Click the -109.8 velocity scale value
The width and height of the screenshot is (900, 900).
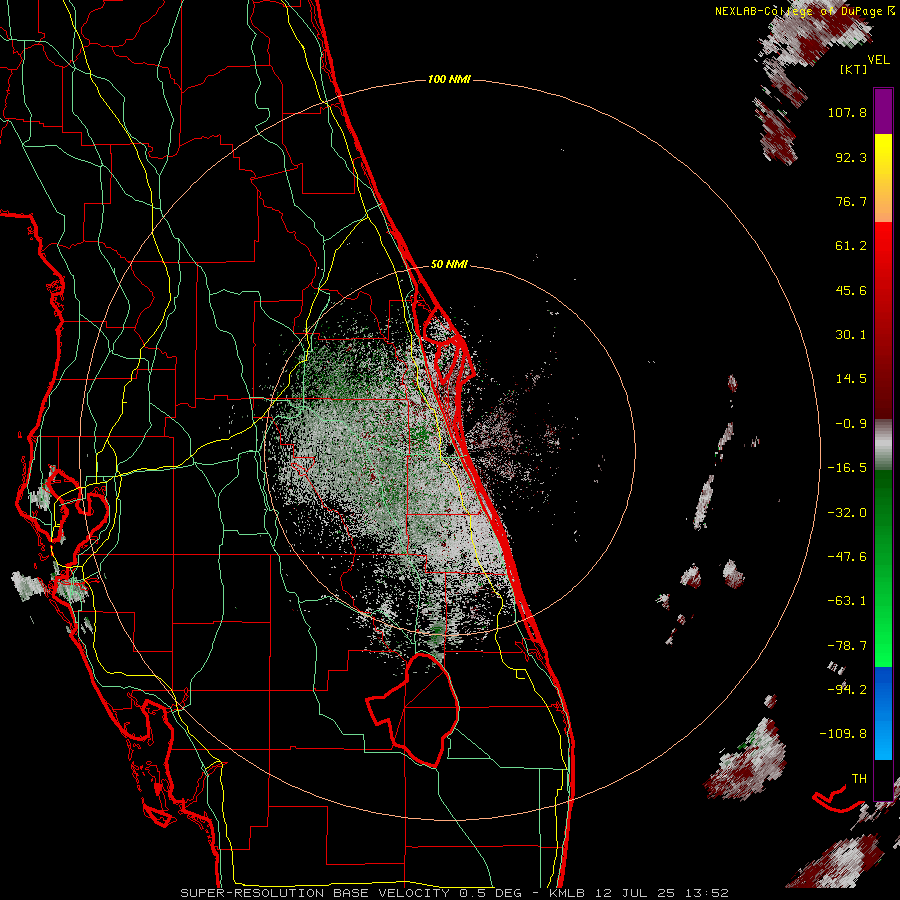pyautogui.click(x=844, y=734)
